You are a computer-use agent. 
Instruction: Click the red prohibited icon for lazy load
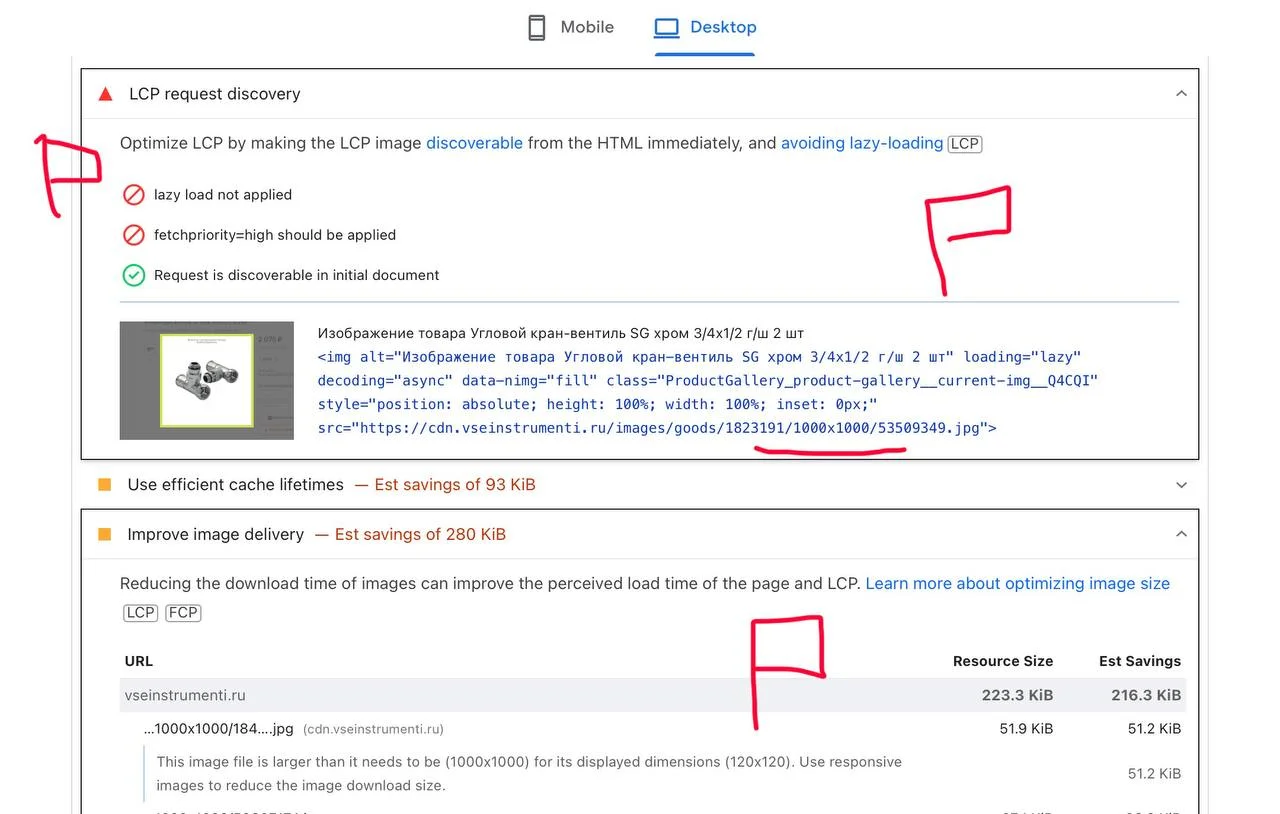[133, 195]
